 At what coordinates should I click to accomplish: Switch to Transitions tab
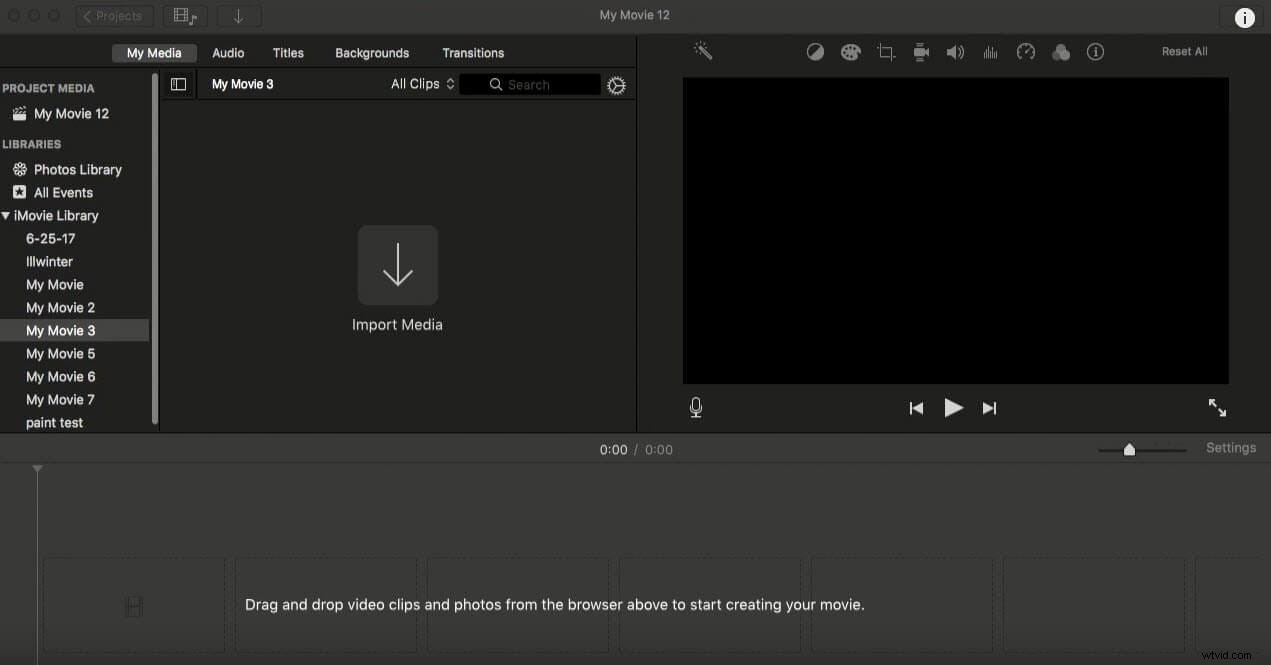coord(473,53)
